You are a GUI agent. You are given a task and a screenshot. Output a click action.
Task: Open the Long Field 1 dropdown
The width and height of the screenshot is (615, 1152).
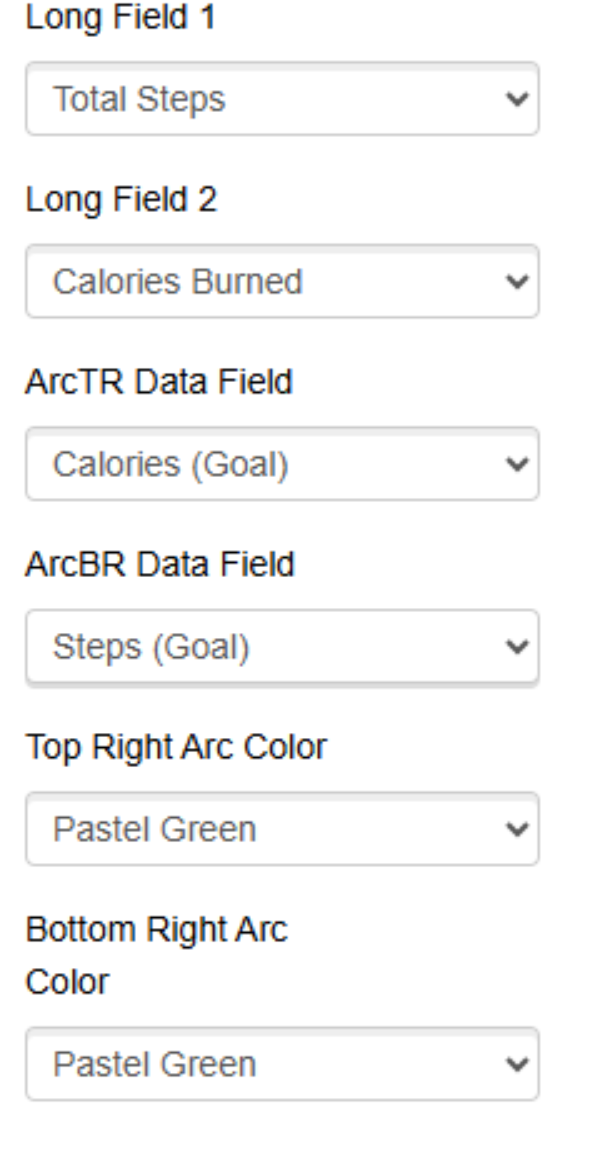click(282, 98)
